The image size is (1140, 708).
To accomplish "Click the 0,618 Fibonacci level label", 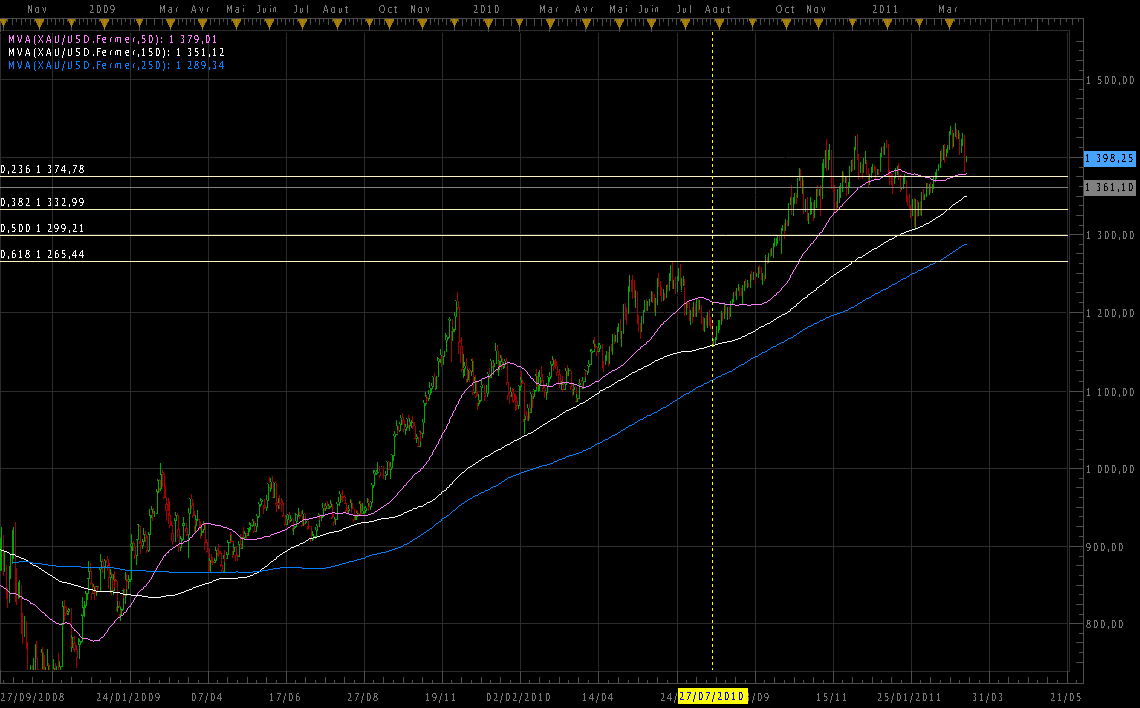I will point(43,254).
